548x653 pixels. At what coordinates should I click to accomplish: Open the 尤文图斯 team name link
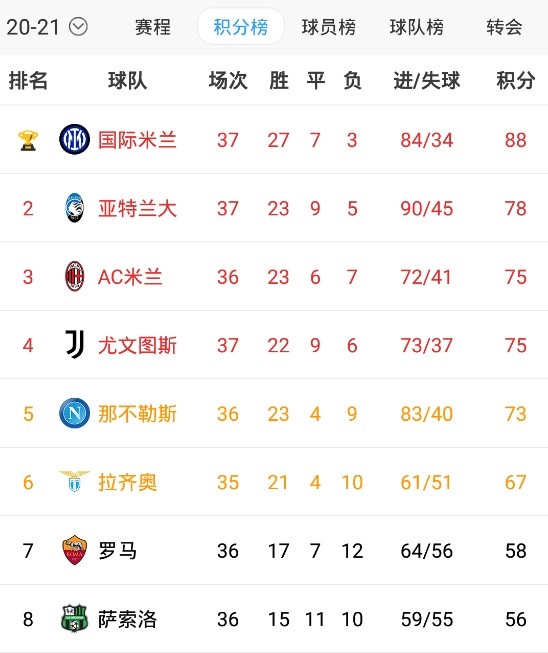click(x=137, y=345)
